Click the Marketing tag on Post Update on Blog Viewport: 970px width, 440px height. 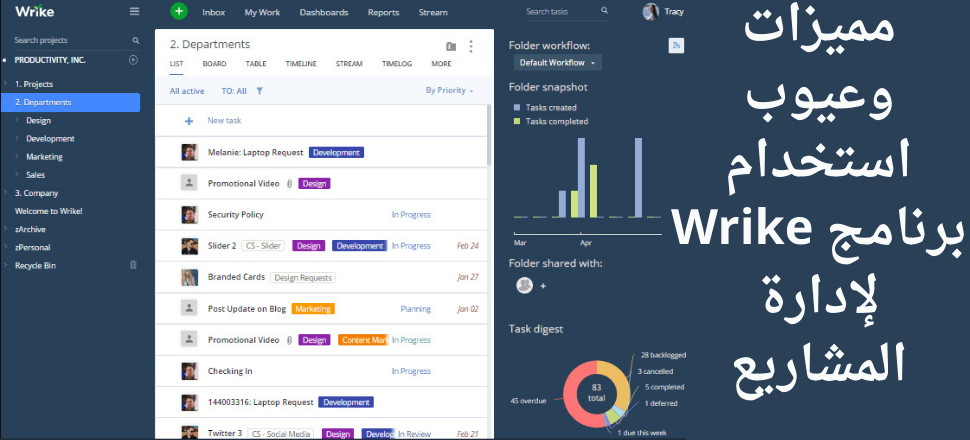coord(313,308)
